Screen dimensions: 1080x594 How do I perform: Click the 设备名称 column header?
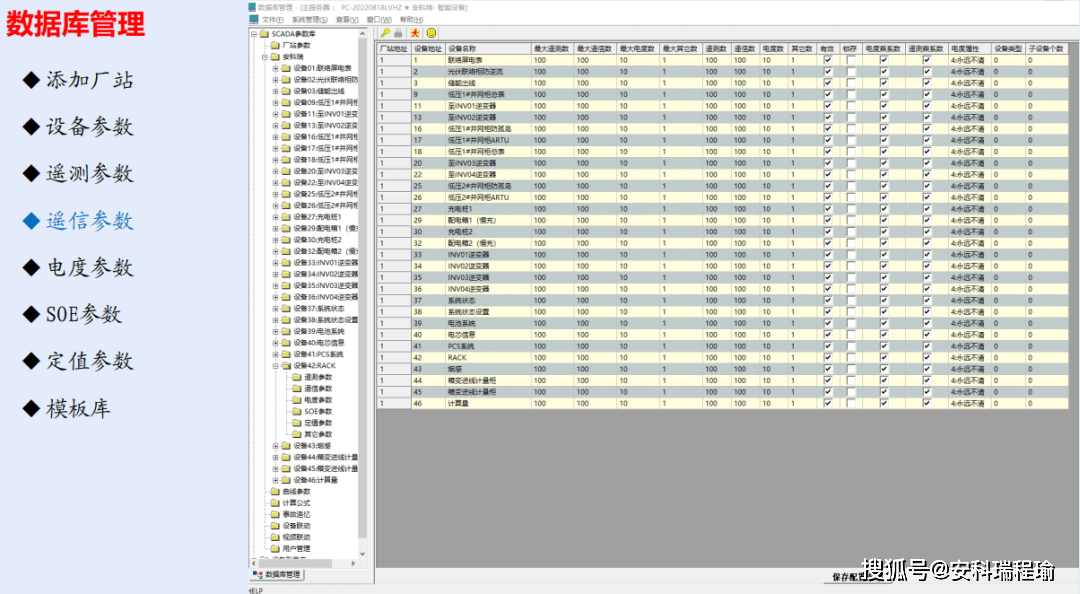[x=488, y=49]
